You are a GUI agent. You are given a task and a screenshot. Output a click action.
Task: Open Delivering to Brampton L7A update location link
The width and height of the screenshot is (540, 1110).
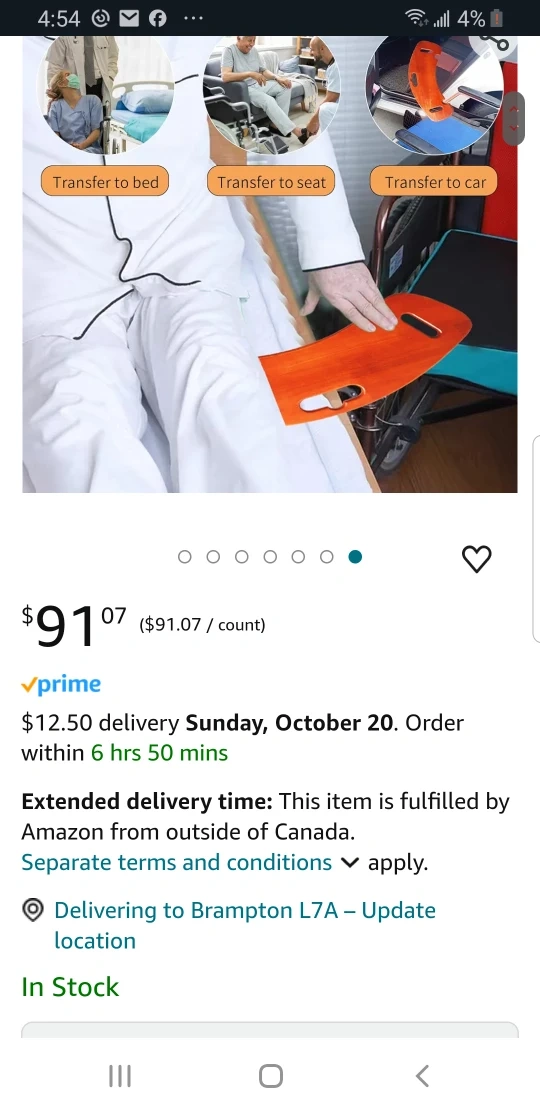(245, 925)
